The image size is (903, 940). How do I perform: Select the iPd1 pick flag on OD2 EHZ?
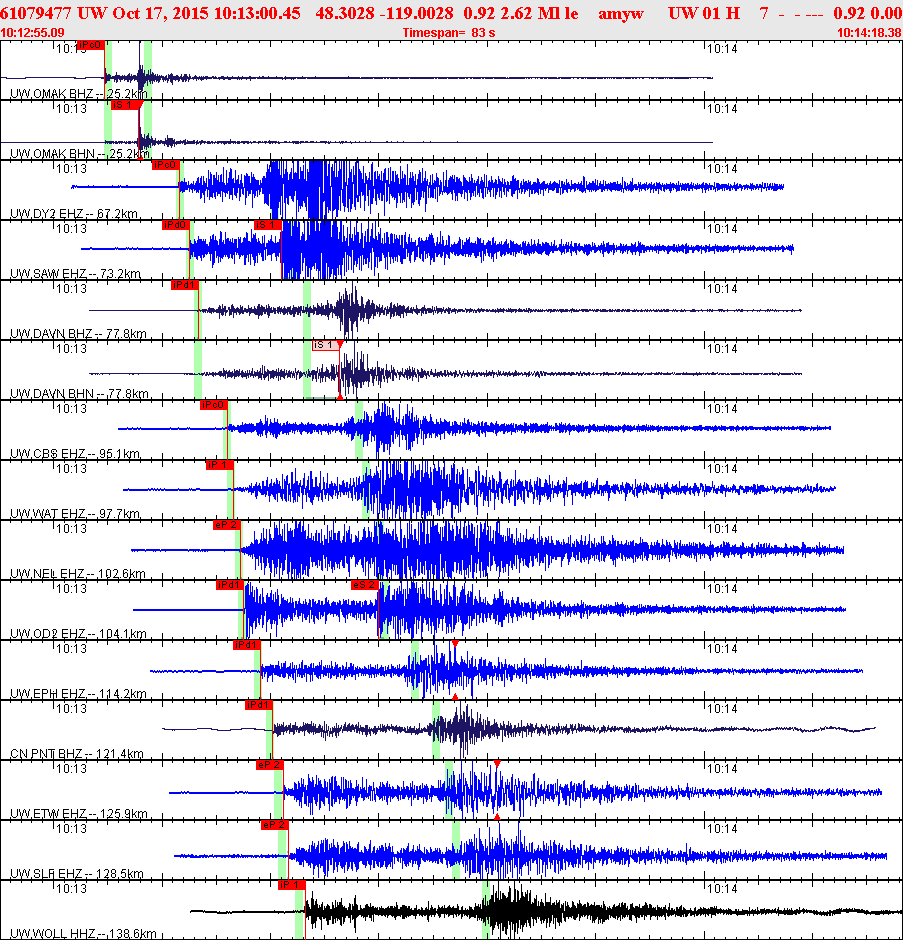coord(230,585)
